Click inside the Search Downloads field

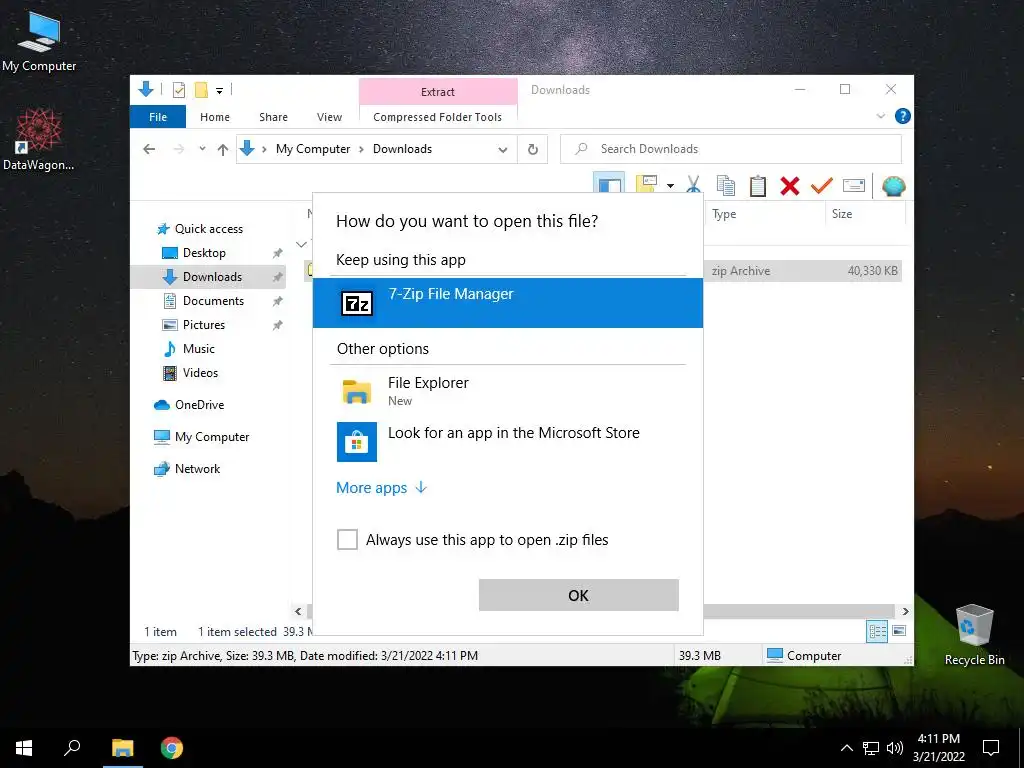coord(731,149)
